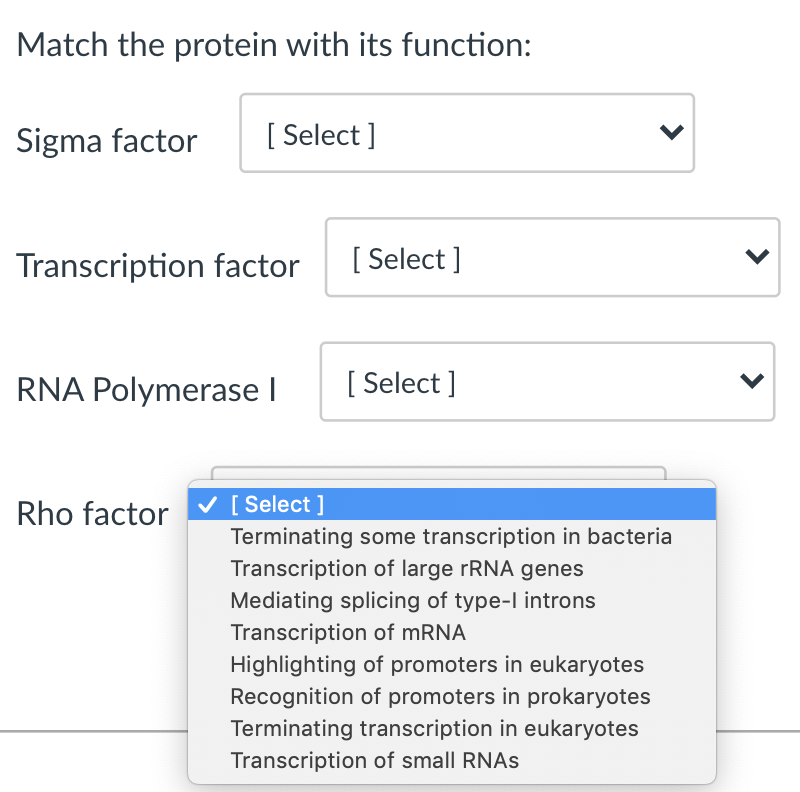Choose "Terminating some transcription in bacteria"
The height and width of the screenshot is (792, 800).
click(x=451, y=537)
